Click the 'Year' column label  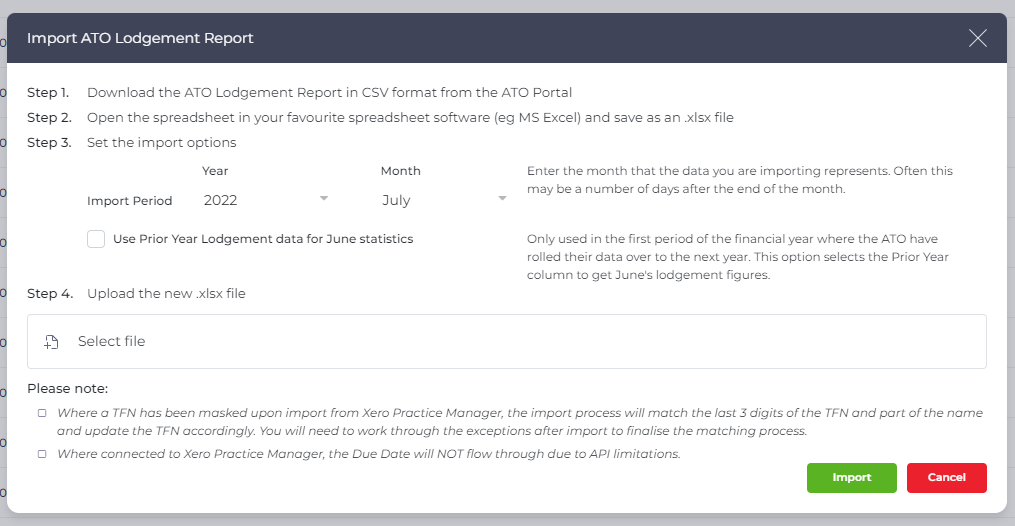(215, 171)
